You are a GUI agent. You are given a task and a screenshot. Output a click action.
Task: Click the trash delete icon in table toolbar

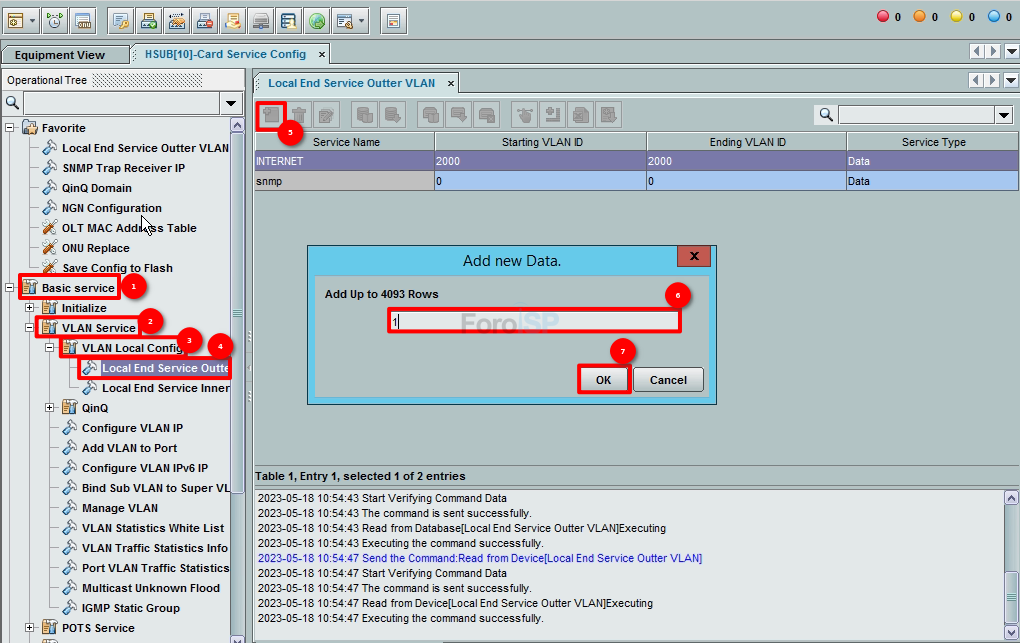[x=298, y=115]
